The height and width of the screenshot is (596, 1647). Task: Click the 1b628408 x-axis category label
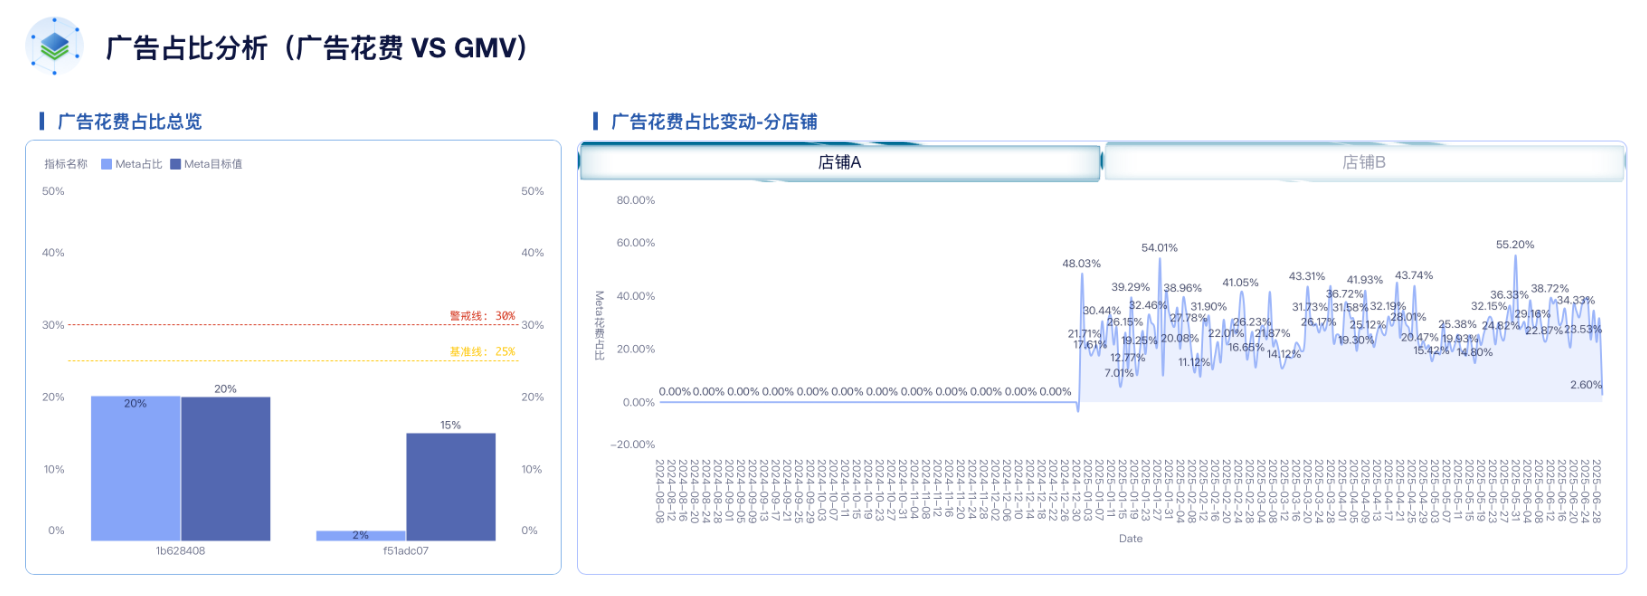click(x=180, y=551)
